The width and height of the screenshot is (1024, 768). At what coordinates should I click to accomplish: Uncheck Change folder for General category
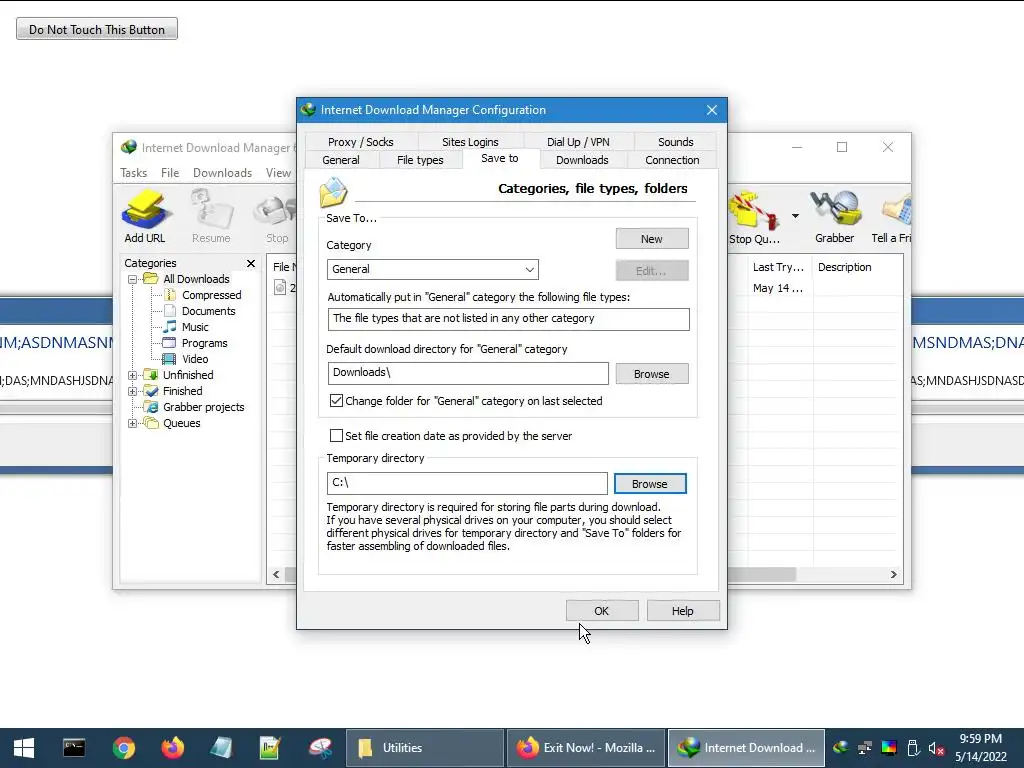[336, 401]
